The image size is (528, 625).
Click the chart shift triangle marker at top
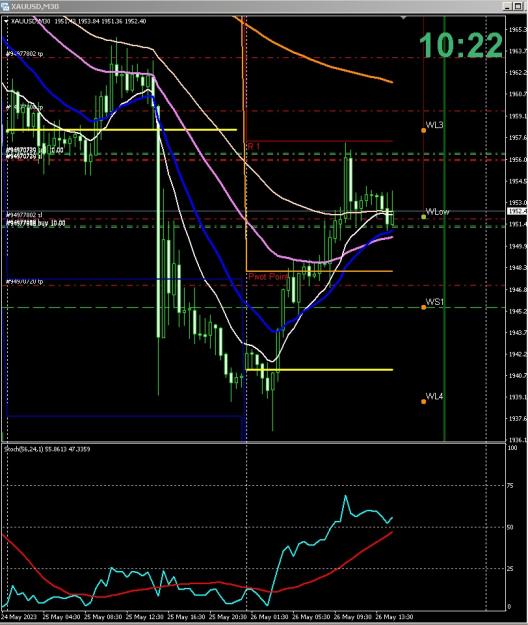(x=403, y=18)
